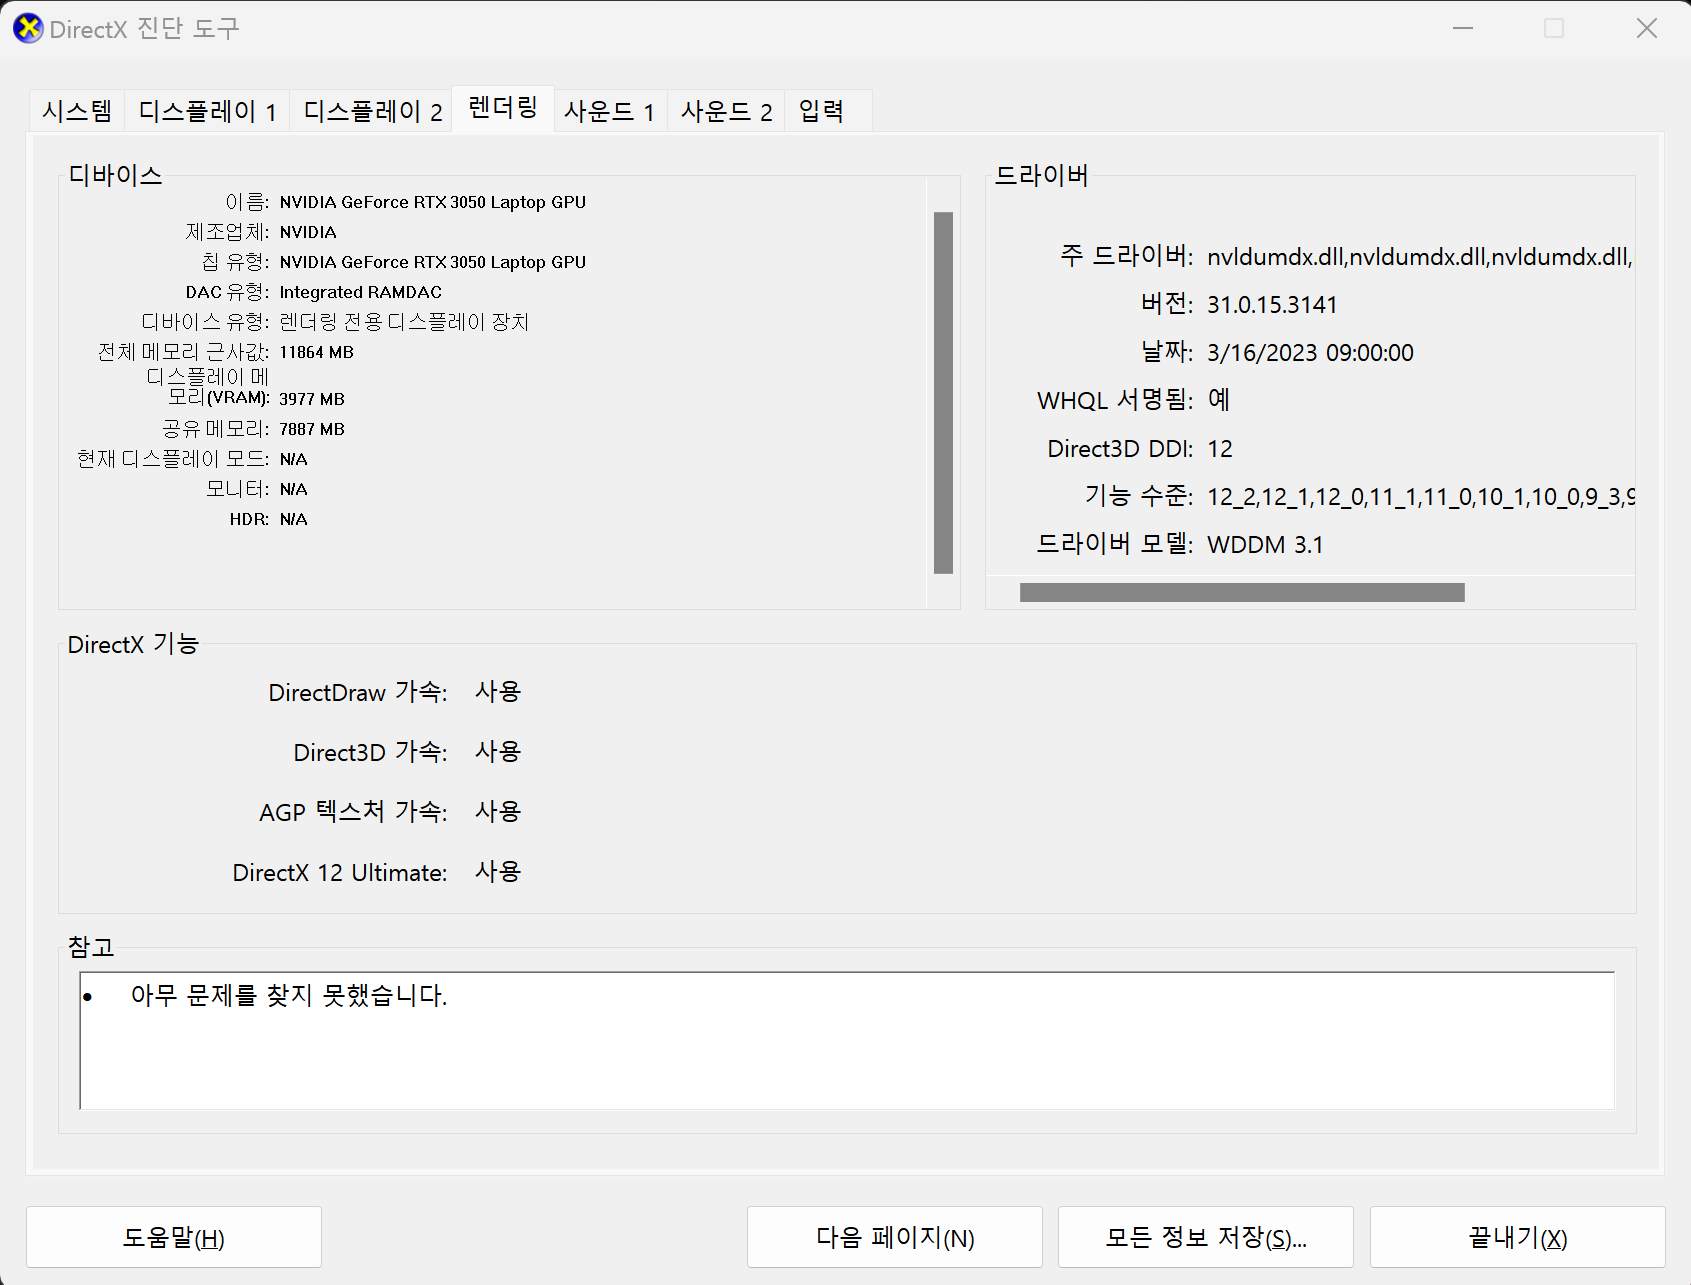Click the 현재 디스플레이 모드 value N/A

[x=294, y=460]
